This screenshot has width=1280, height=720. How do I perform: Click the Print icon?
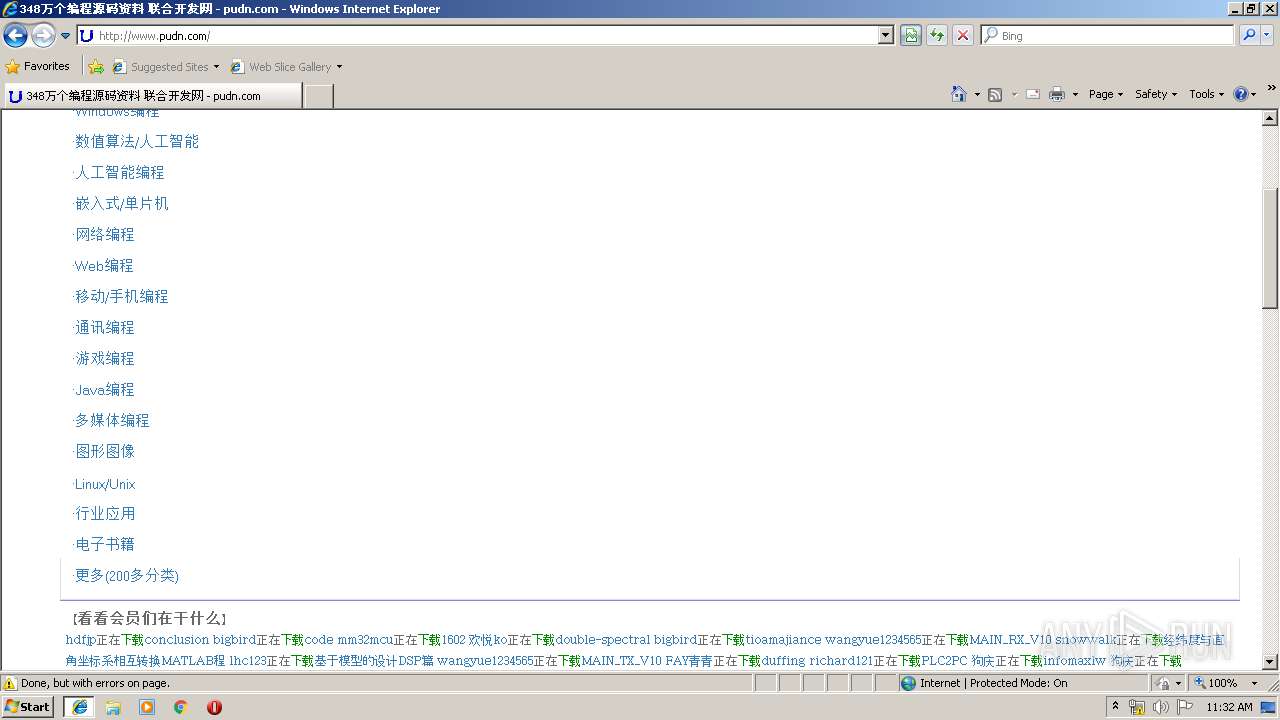pos(1057,94)
